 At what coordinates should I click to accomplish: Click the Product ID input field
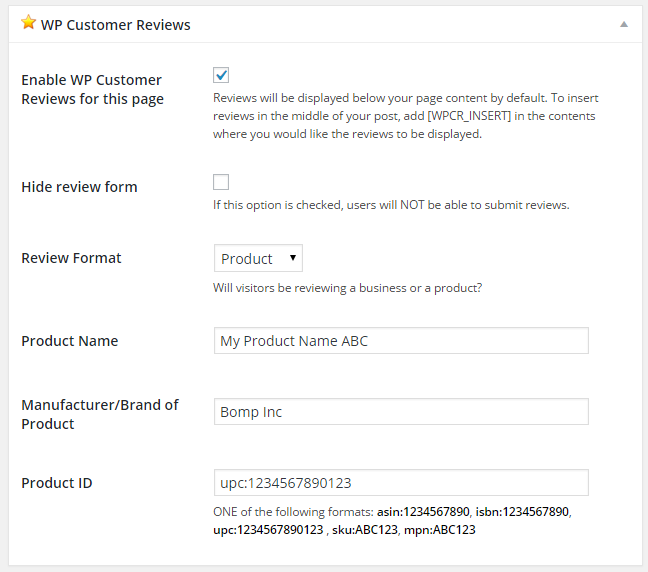click(401, 482)
